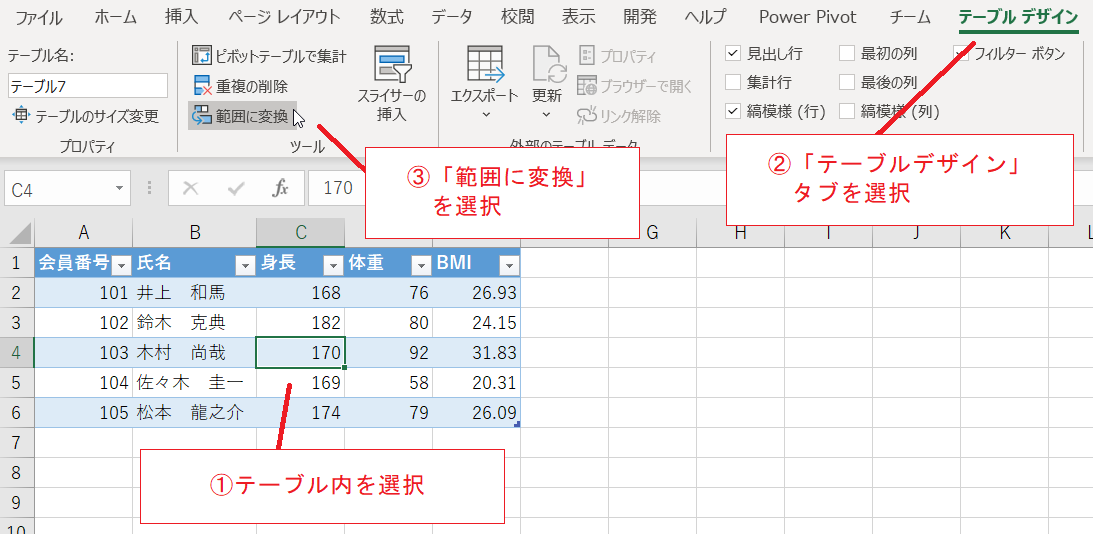Select row 2 header
The height and width of the screenshot is (534, 1093).
coord(17,293)
